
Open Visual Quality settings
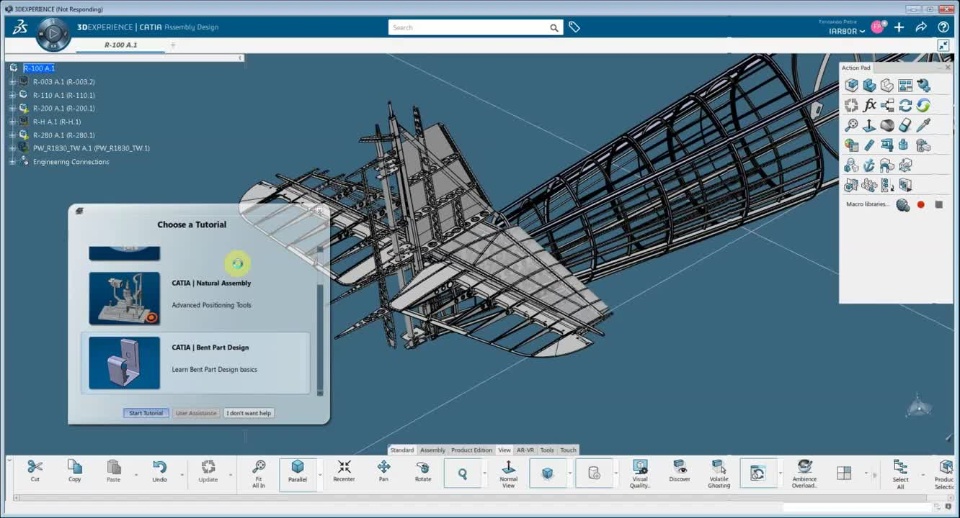click(x=640, y=473)
